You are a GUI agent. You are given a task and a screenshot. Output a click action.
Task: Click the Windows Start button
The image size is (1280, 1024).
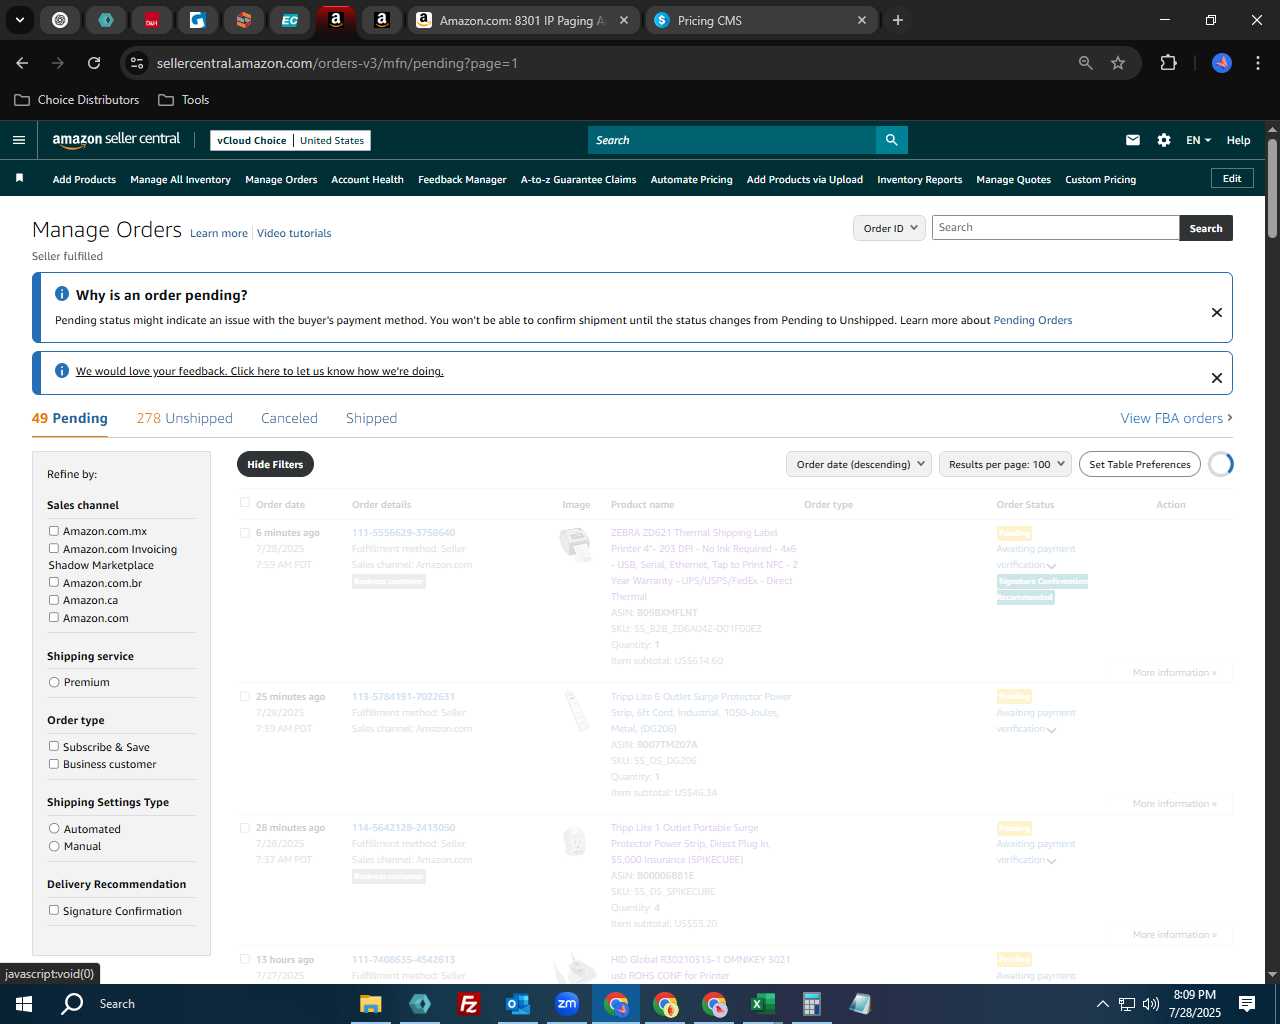[x=24, y=1004]
